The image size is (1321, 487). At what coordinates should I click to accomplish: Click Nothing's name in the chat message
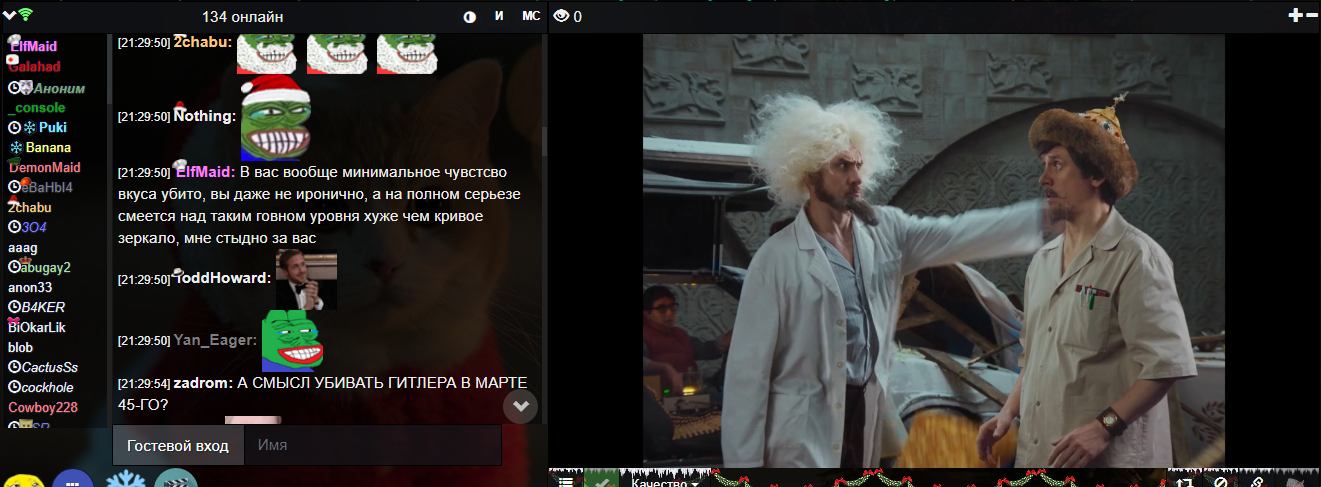(205, 116)
